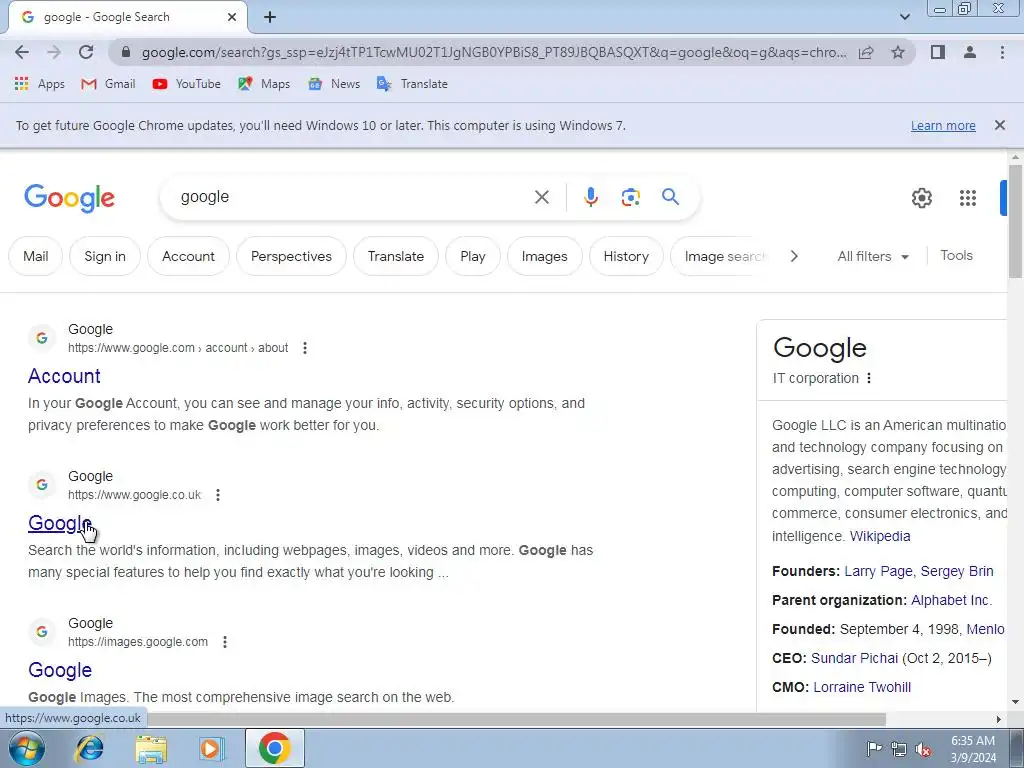This screenshot has height=768, width=1024.
Task: Open three-dot options for the account about result
Action: pos(304,348)
